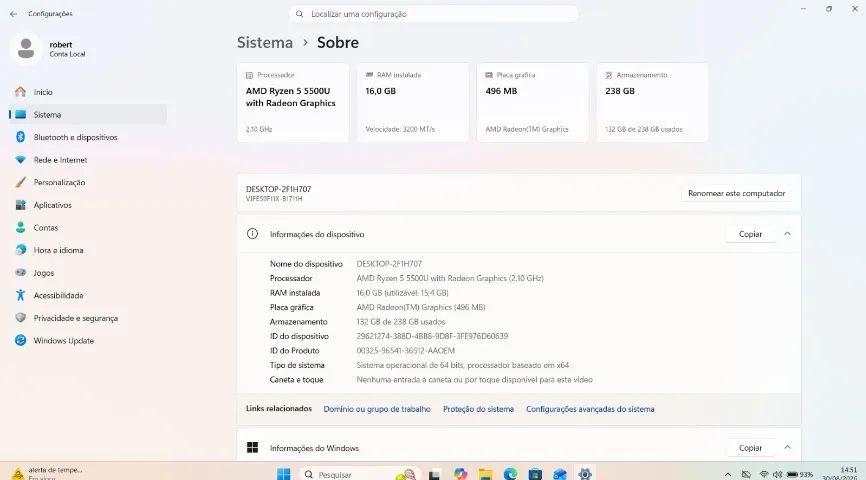Click the info icon beside Informações do dispositivo
This screenshot has height=480, width=866.
point(252,234)
